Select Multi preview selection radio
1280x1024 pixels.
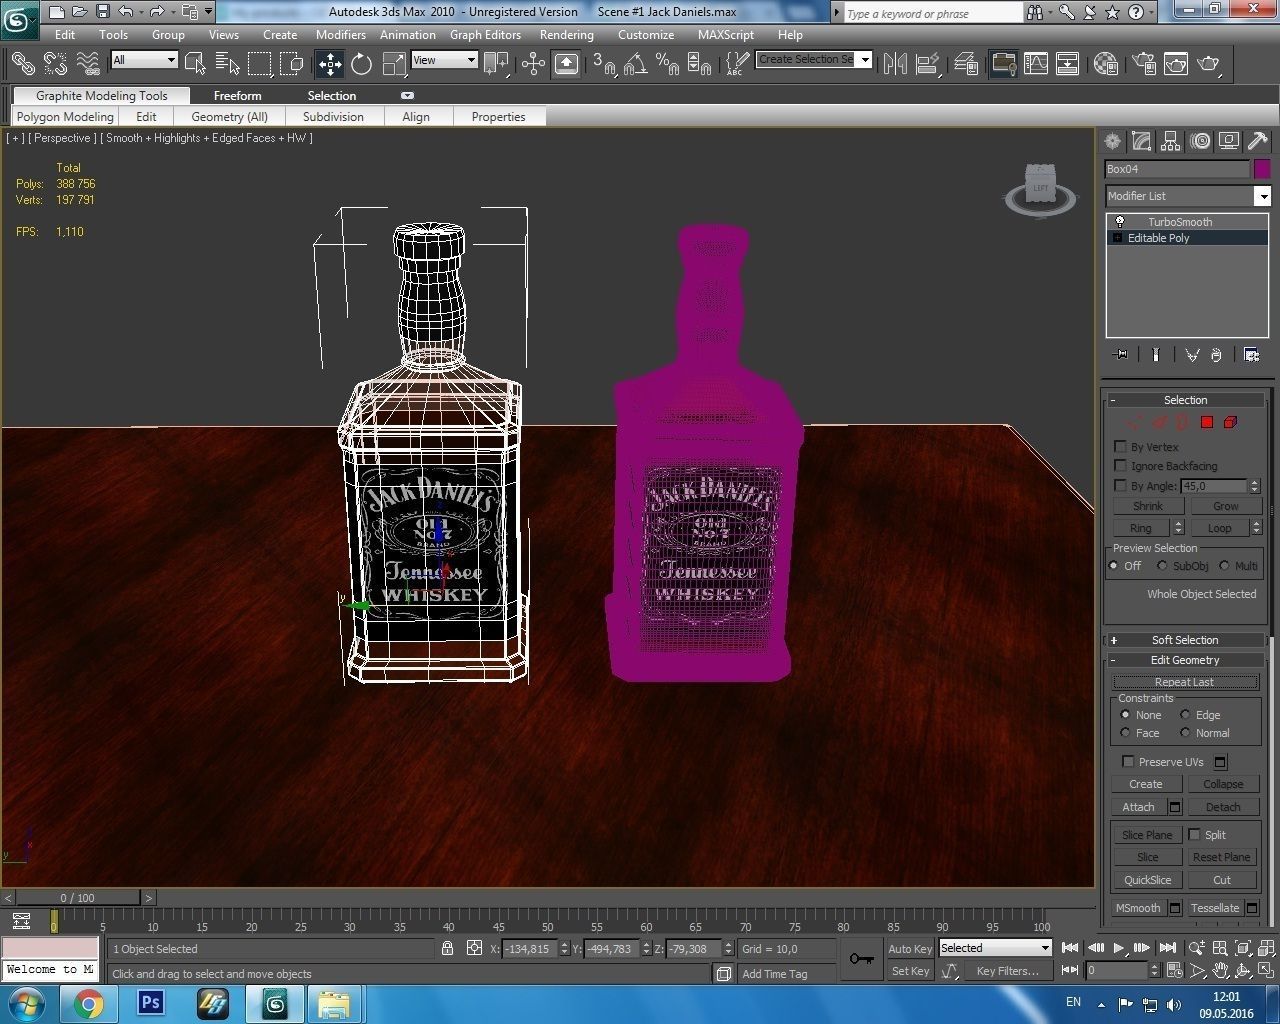[1224, 566]
